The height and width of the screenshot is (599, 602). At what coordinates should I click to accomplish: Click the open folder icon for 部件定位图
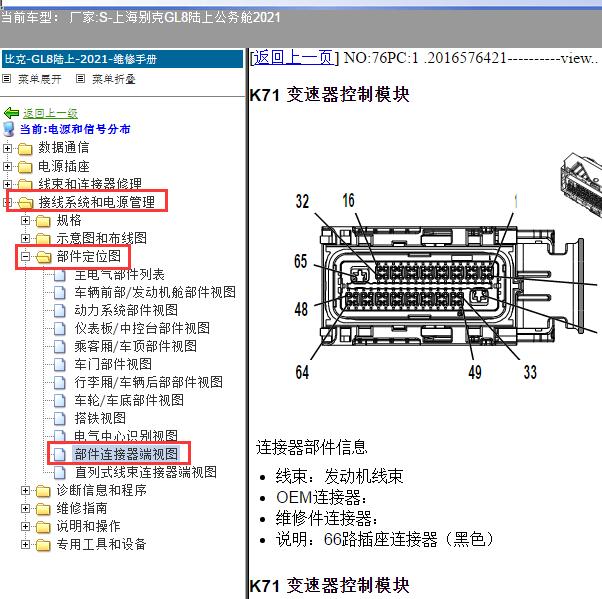pos(43,257)
